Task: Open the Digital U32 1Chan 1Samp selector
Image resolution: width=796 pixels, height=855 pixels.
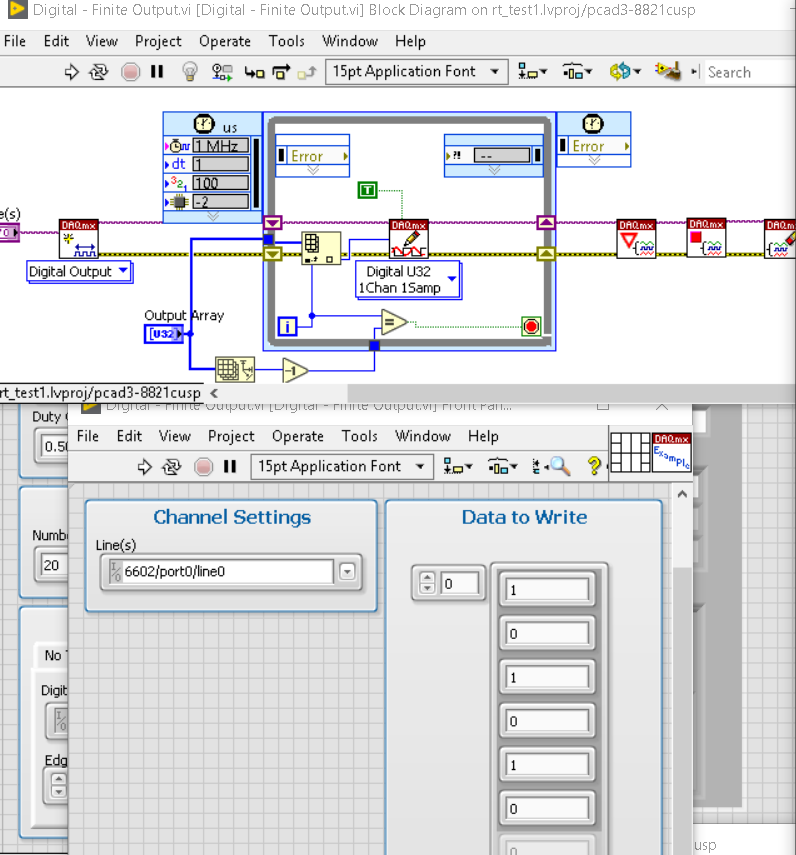Action: click(x=409, y=279)
